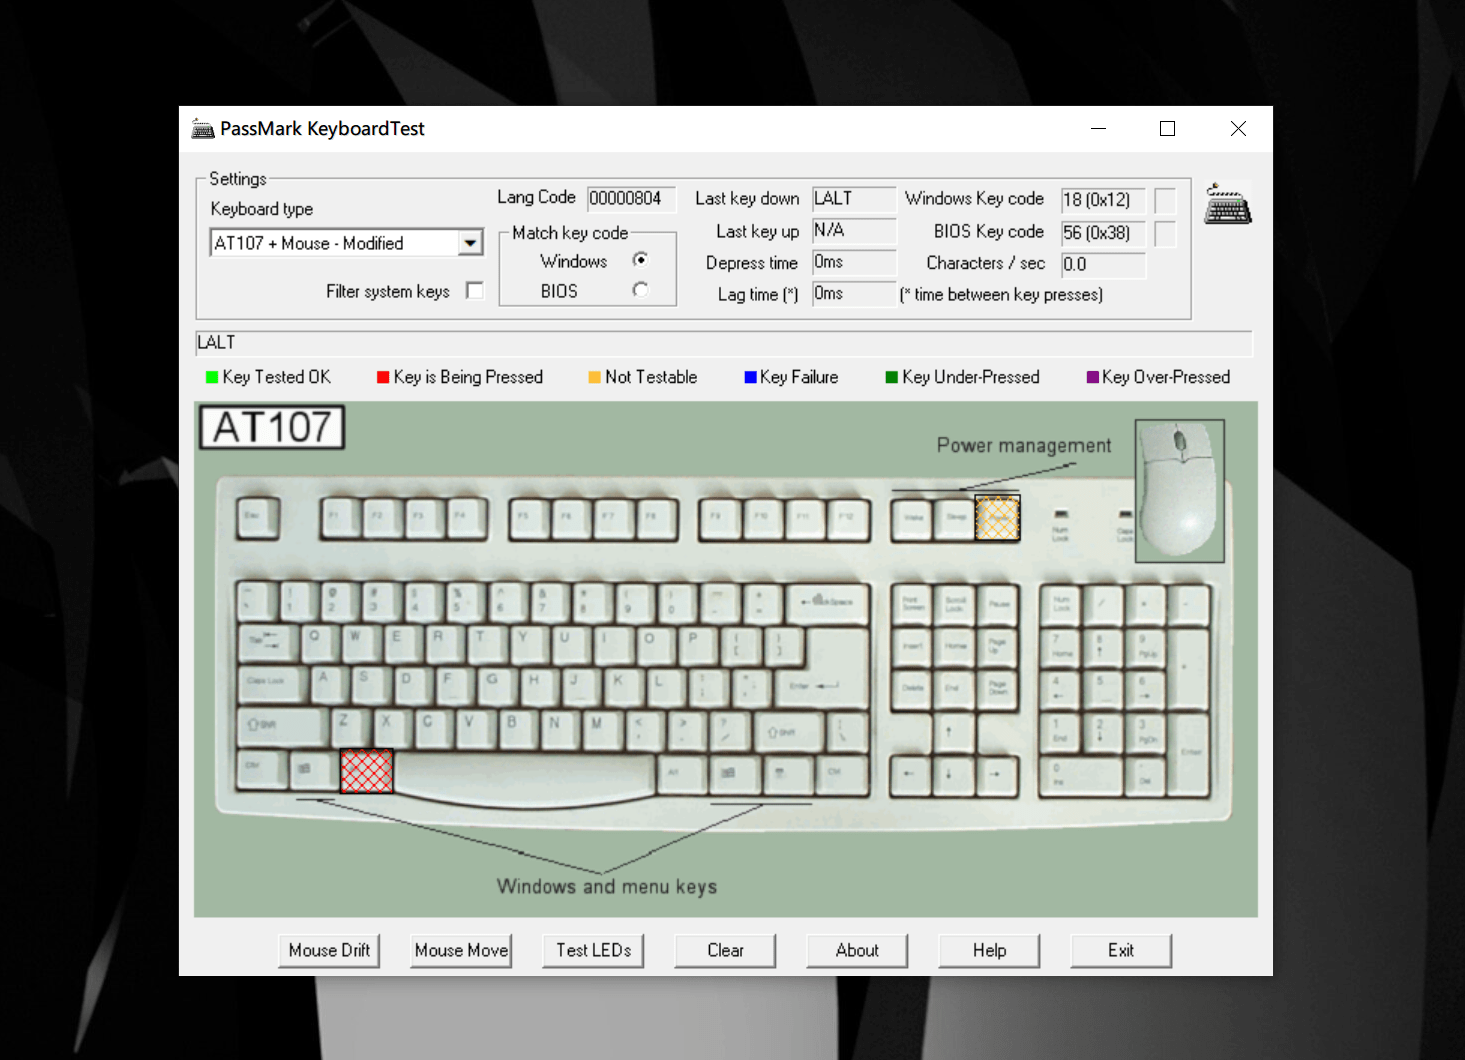1465x1060 pixels.
Task: Click the dark green Key Under-Pressed swatch
Action: point(891,377)
